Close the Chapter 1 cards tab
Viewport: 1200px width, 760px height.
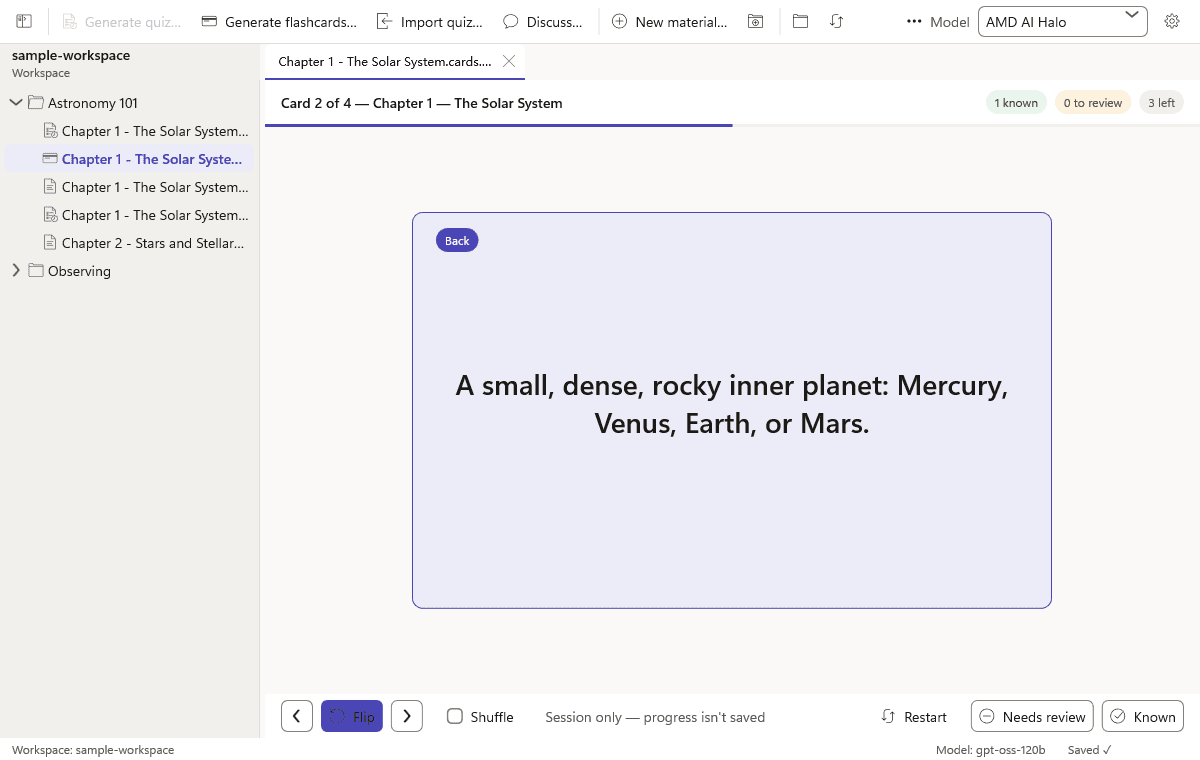click(x=509, y=62)
